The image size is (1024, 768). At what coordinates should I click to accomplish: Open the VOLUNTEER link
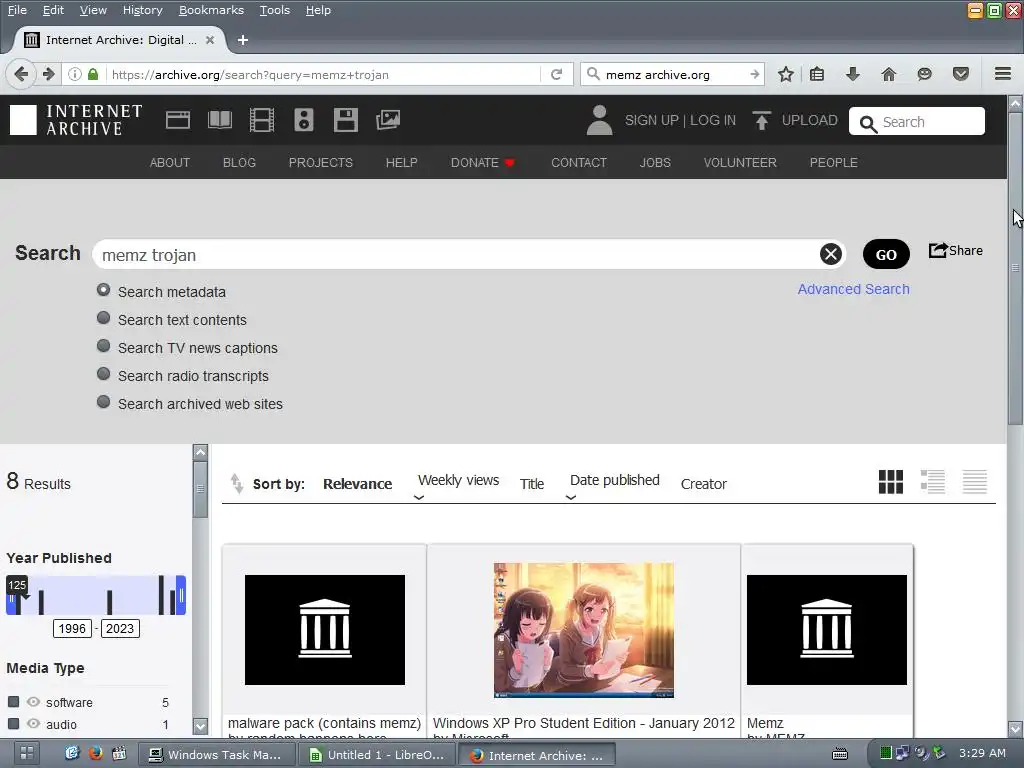[x=740, y=163]
